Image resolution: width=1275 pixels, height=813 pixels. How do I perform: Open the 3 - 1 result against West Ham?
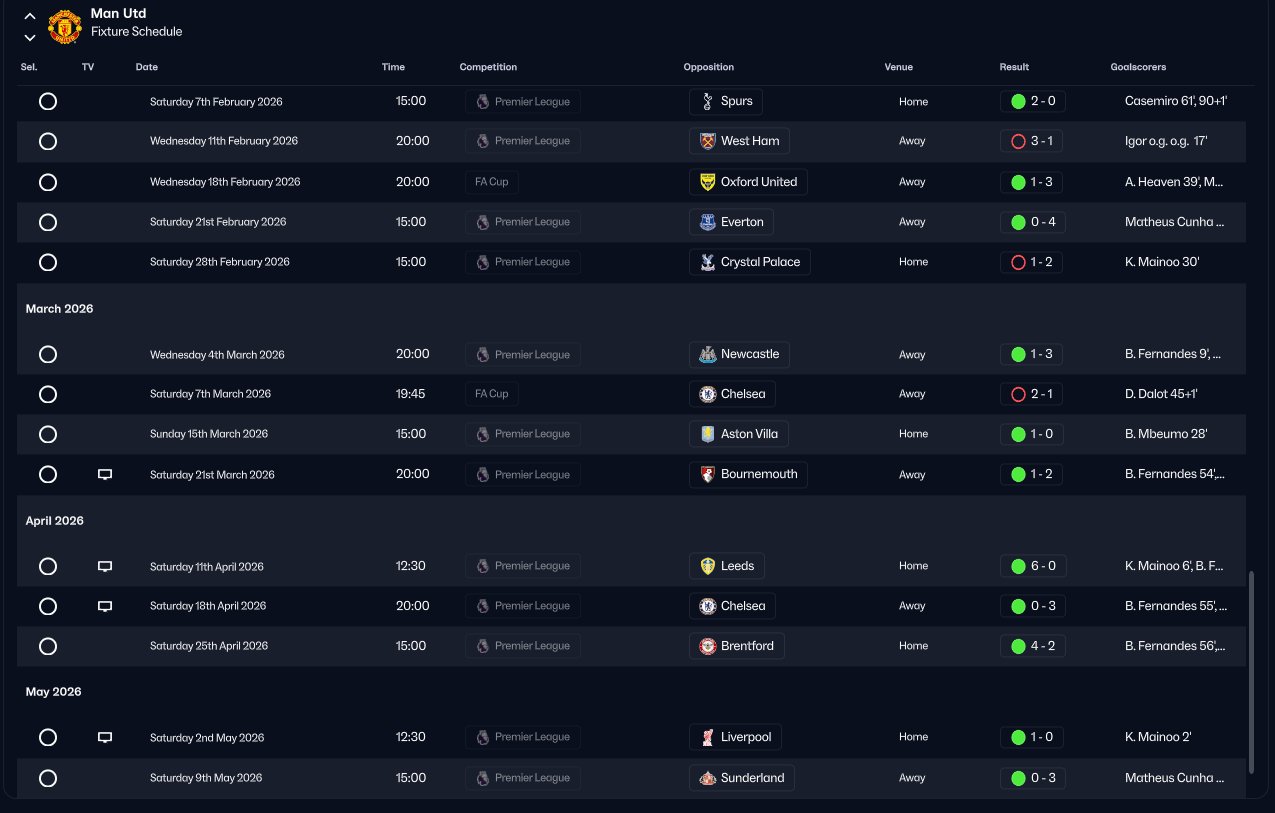[1031, 141]
